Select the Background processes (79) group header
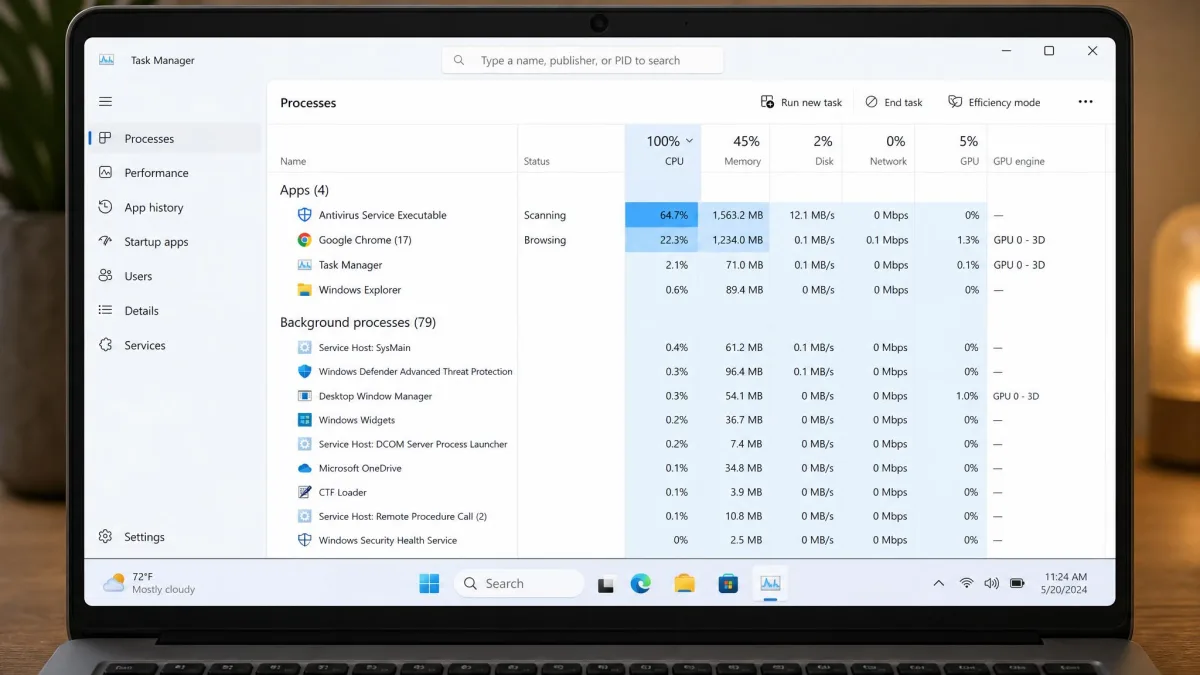 point(358,322)
